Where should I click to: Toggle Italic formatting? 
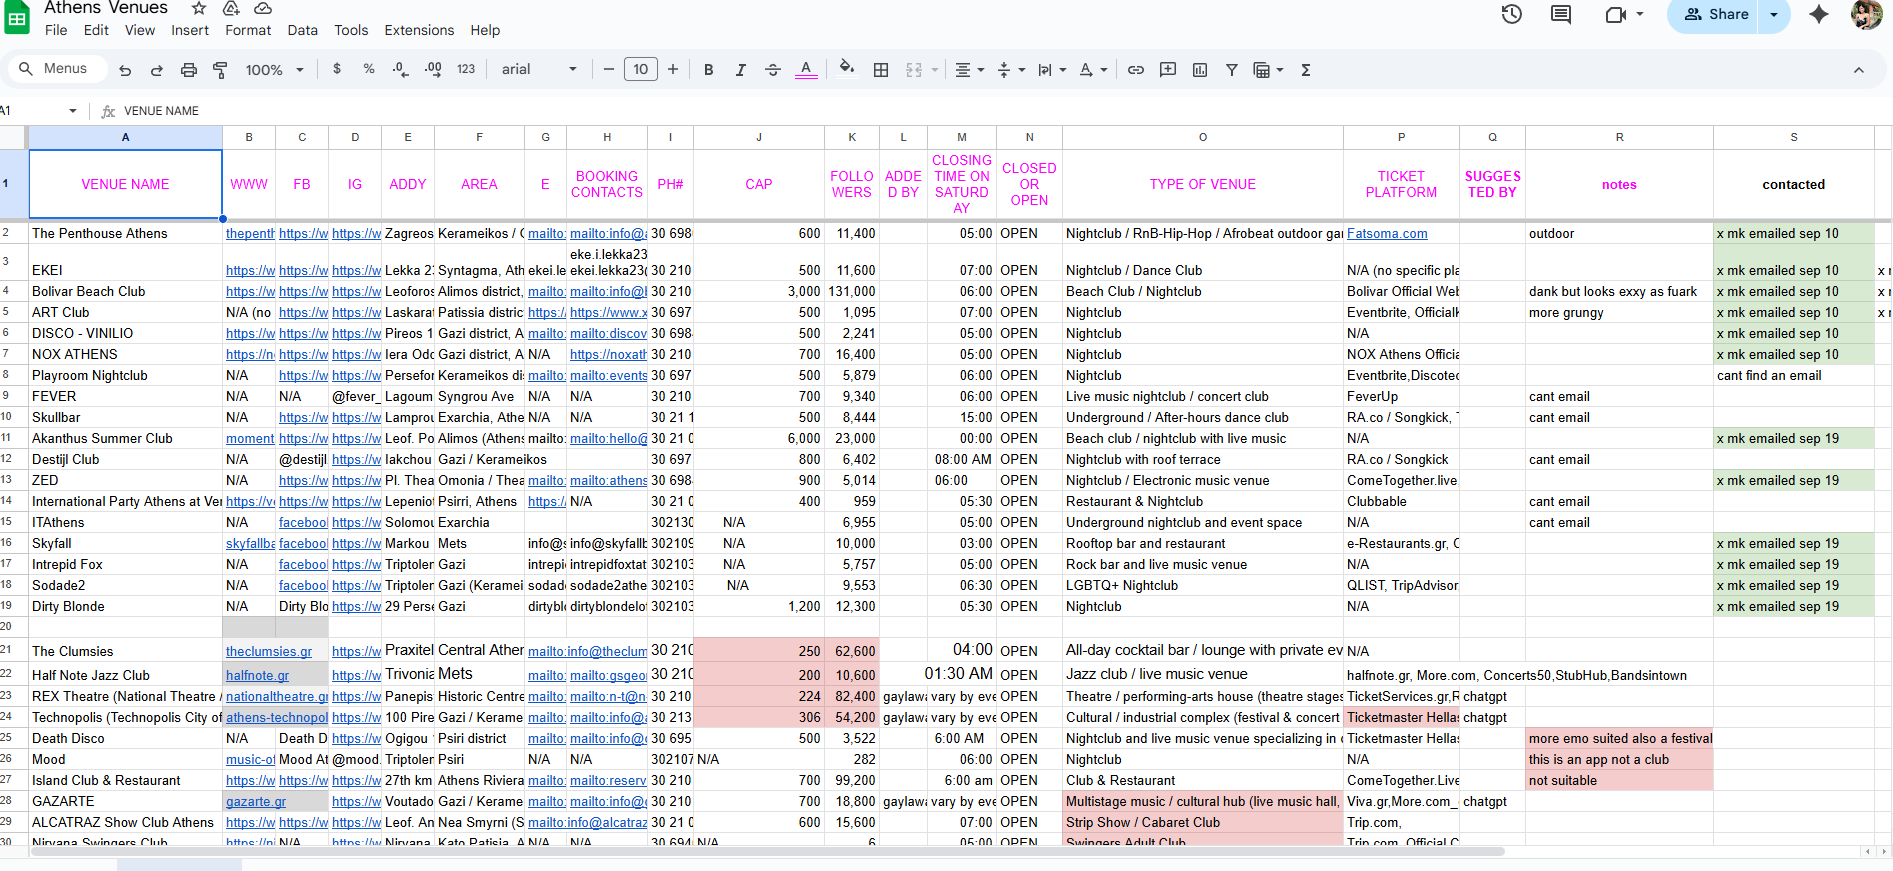point(741,70)
